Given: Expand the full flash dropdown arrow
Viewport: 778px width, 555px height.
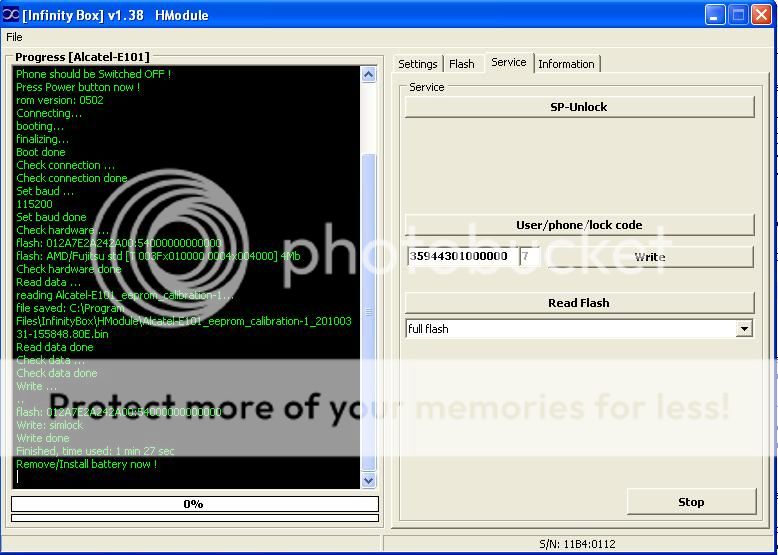Looking at the screenshot, I should [743, 329].
